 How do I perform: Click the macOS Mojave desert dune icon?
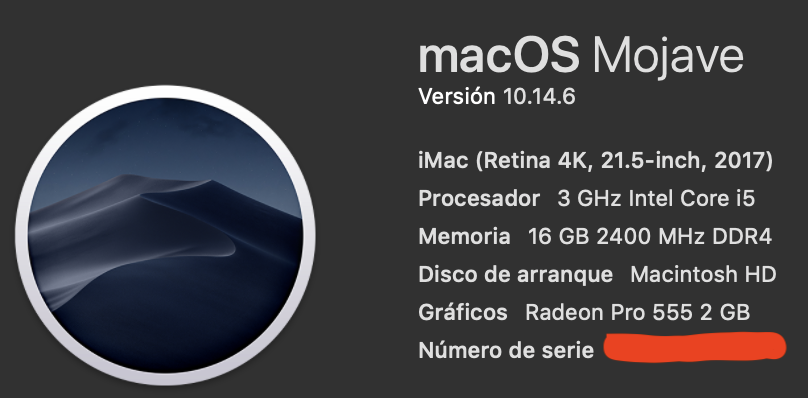[165, 236]
